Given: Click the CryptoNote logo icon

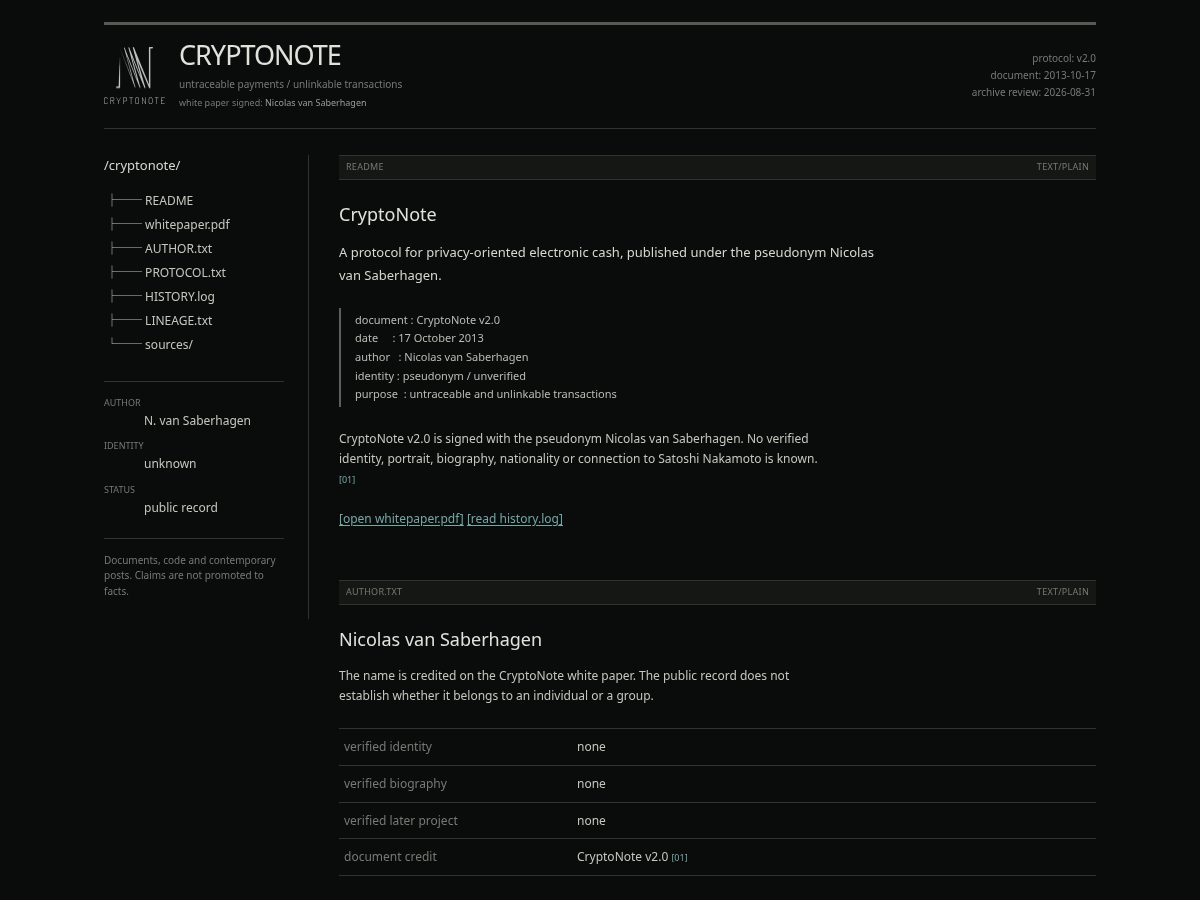Looking at the screenshot, I should click(x=135, y=75).
